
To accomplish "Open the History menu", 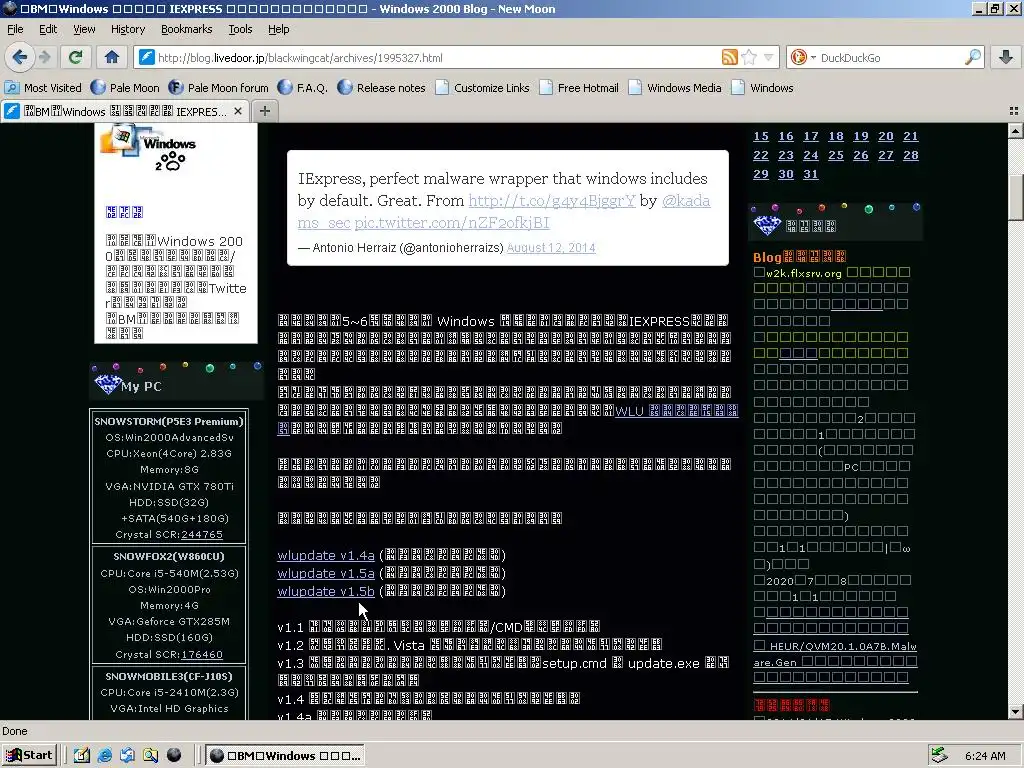I will coord(128,29).
